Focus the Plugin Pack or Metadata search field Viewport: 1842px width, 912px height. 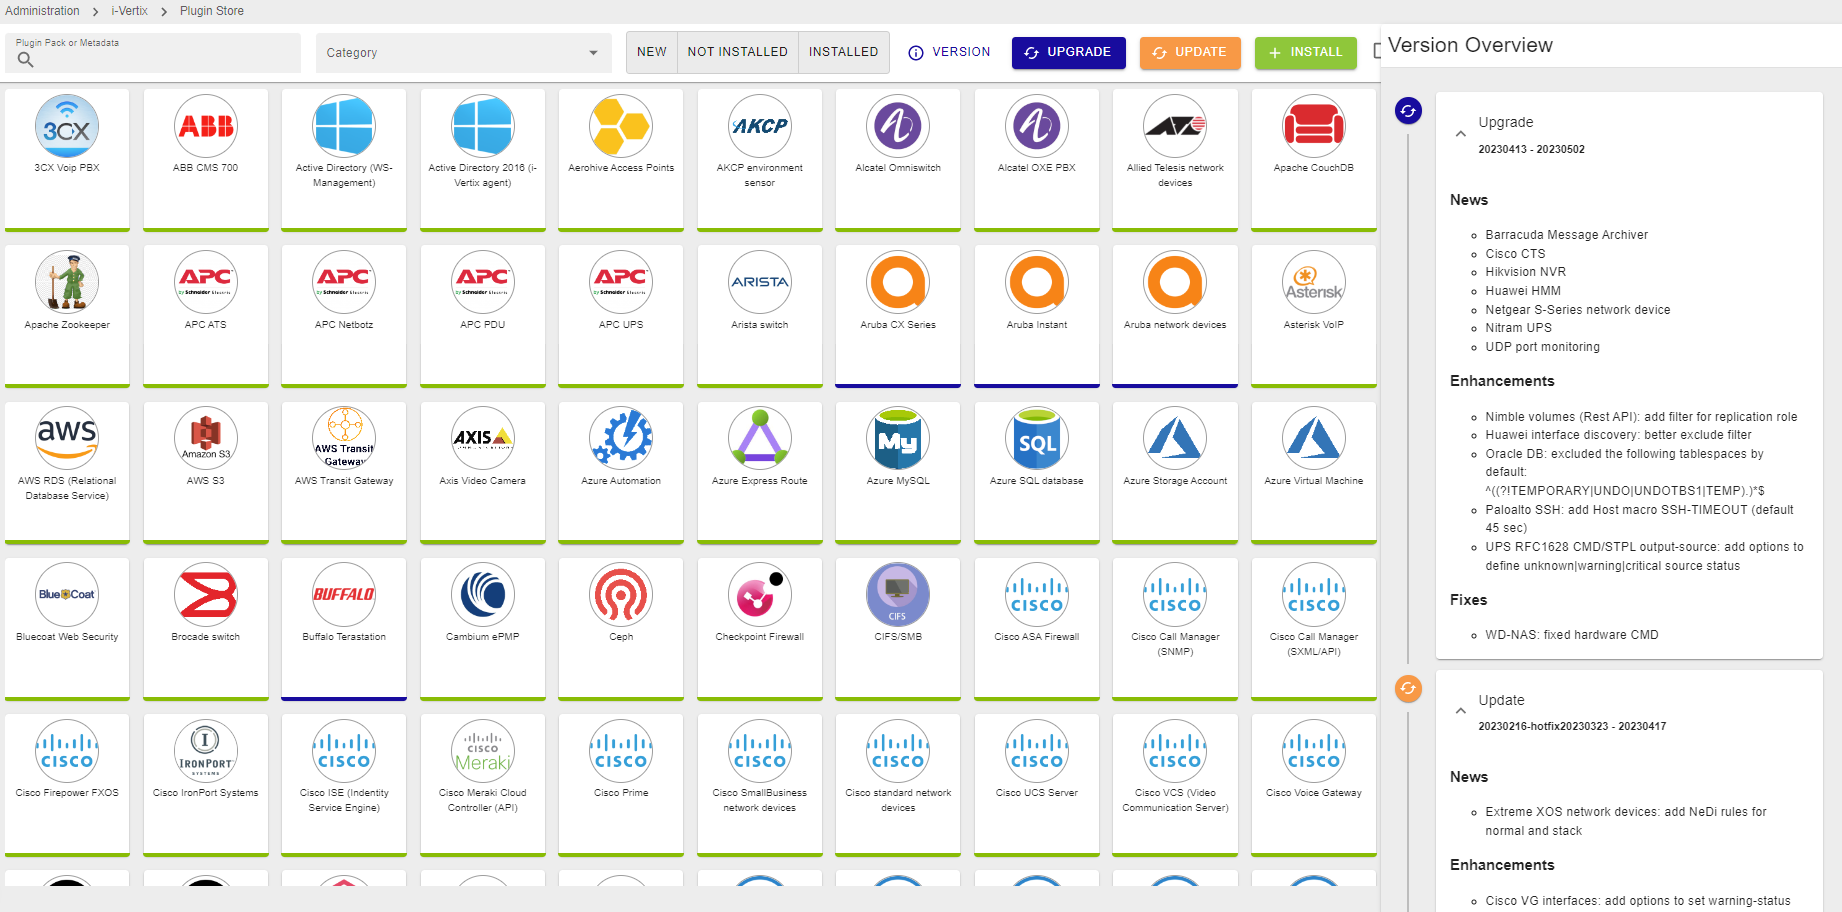pyautogui.click(x=153, y=53)
